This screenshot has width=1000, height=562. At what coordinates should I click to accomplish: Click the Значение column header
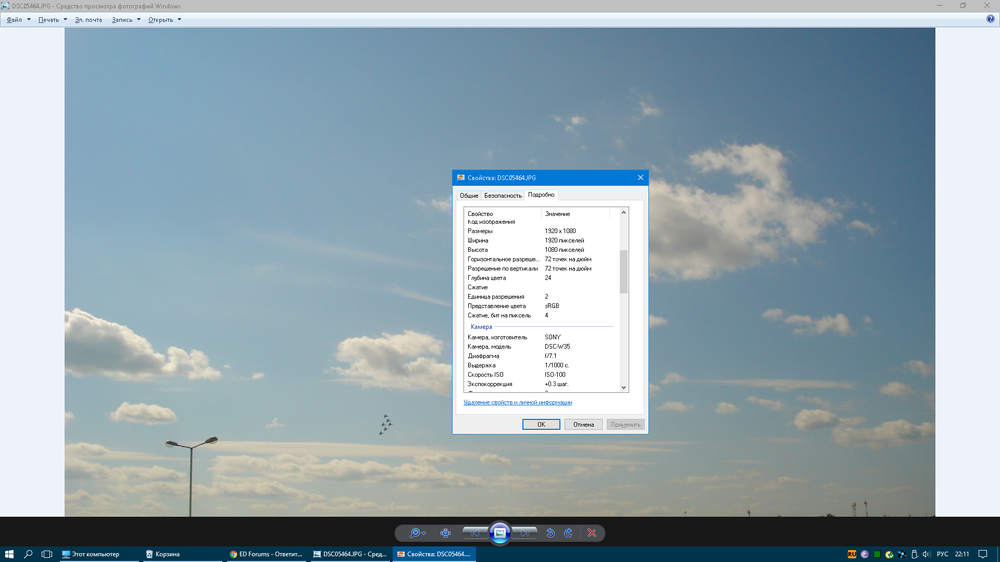tap(575, 214)
